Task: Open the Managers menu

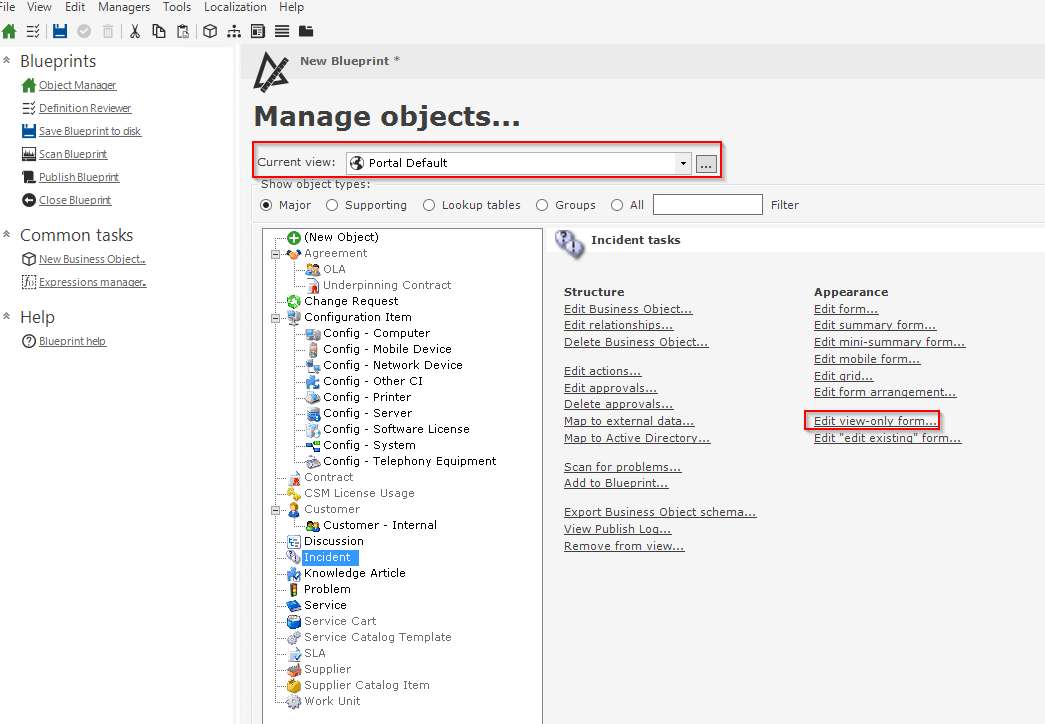Action: coord(124,7)
